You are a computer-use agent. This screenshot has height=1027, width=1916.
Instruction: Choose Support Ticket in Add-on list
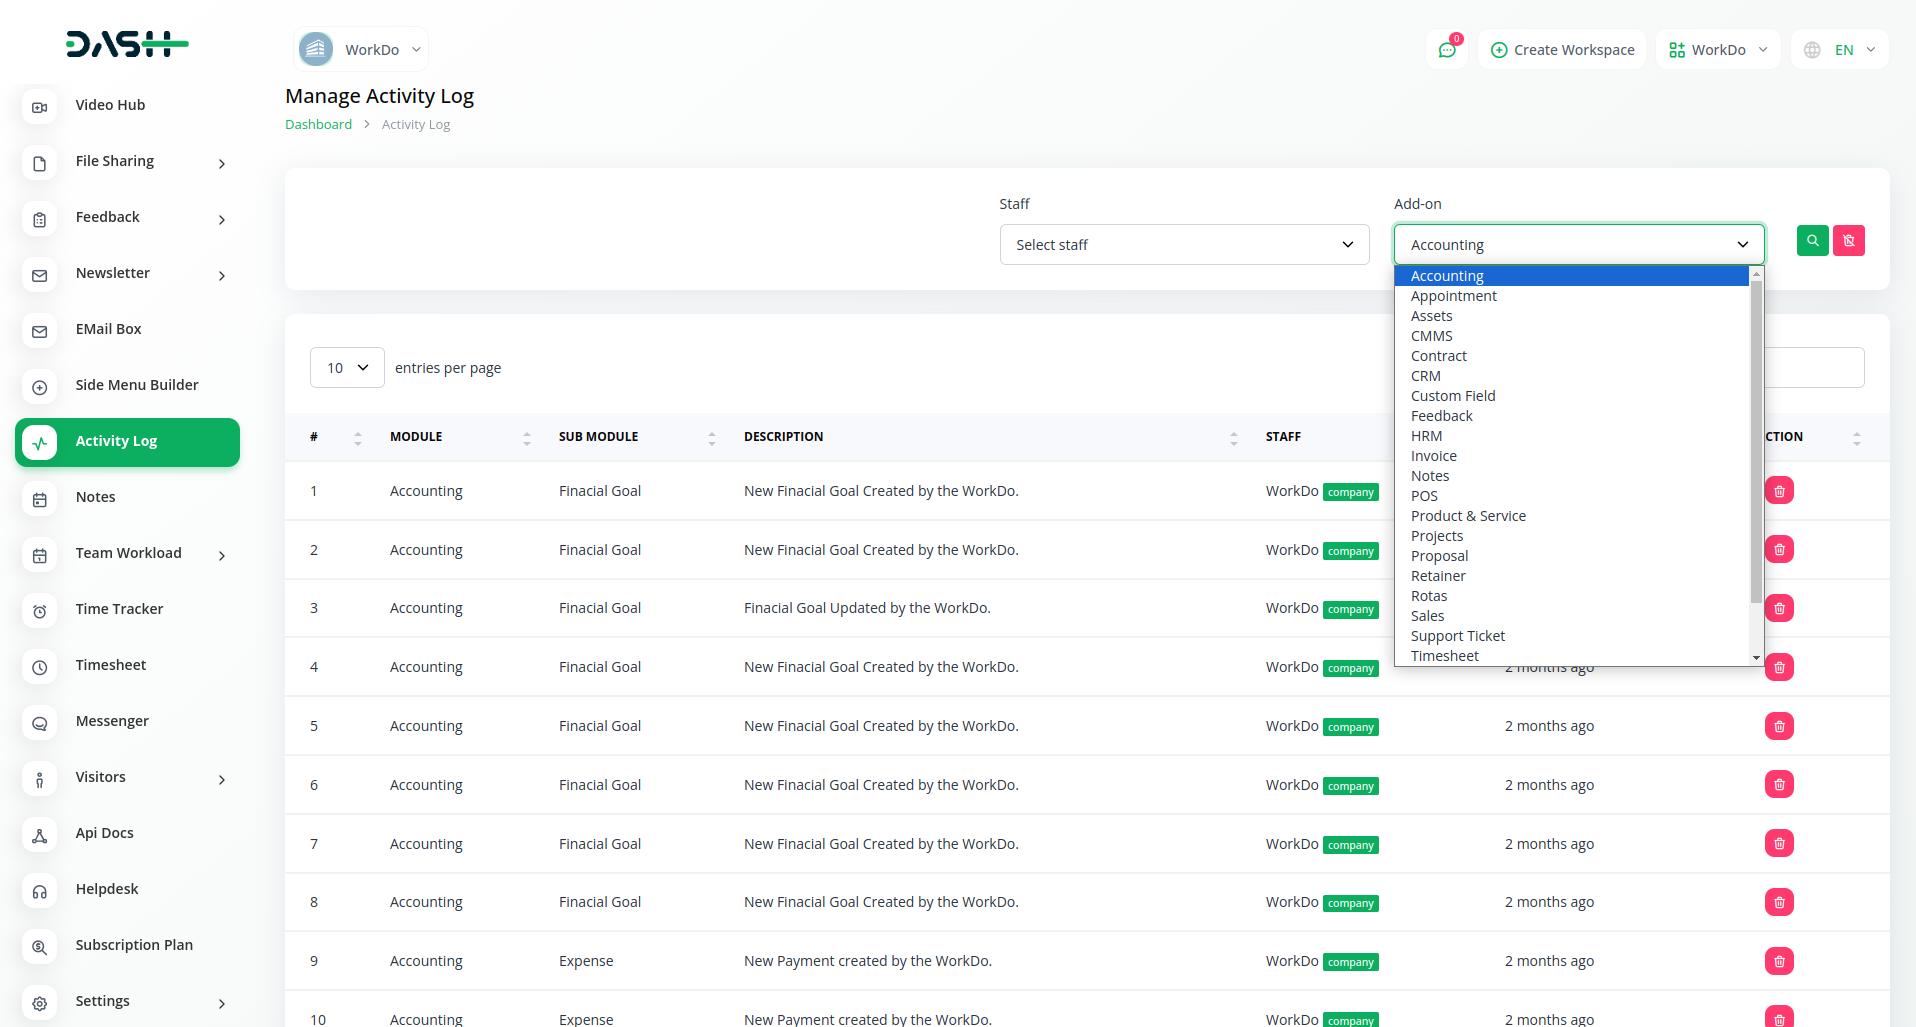click(1457, 636)
